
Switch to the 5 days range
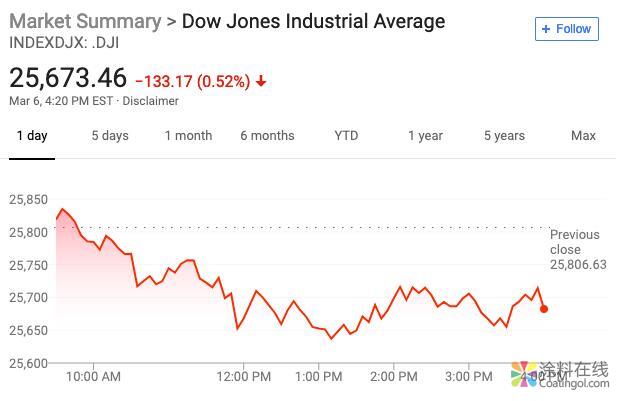pos(110,136)
